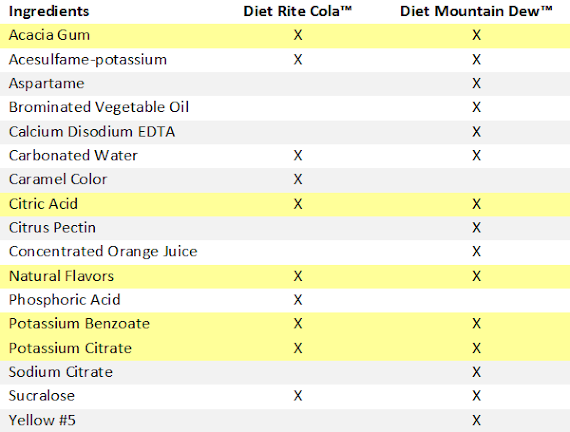This screenshot has width=570, height=432.
Task: Click the Acacia Gum ingredient cell
Action: pyautogui.click(x=49, y=35)
